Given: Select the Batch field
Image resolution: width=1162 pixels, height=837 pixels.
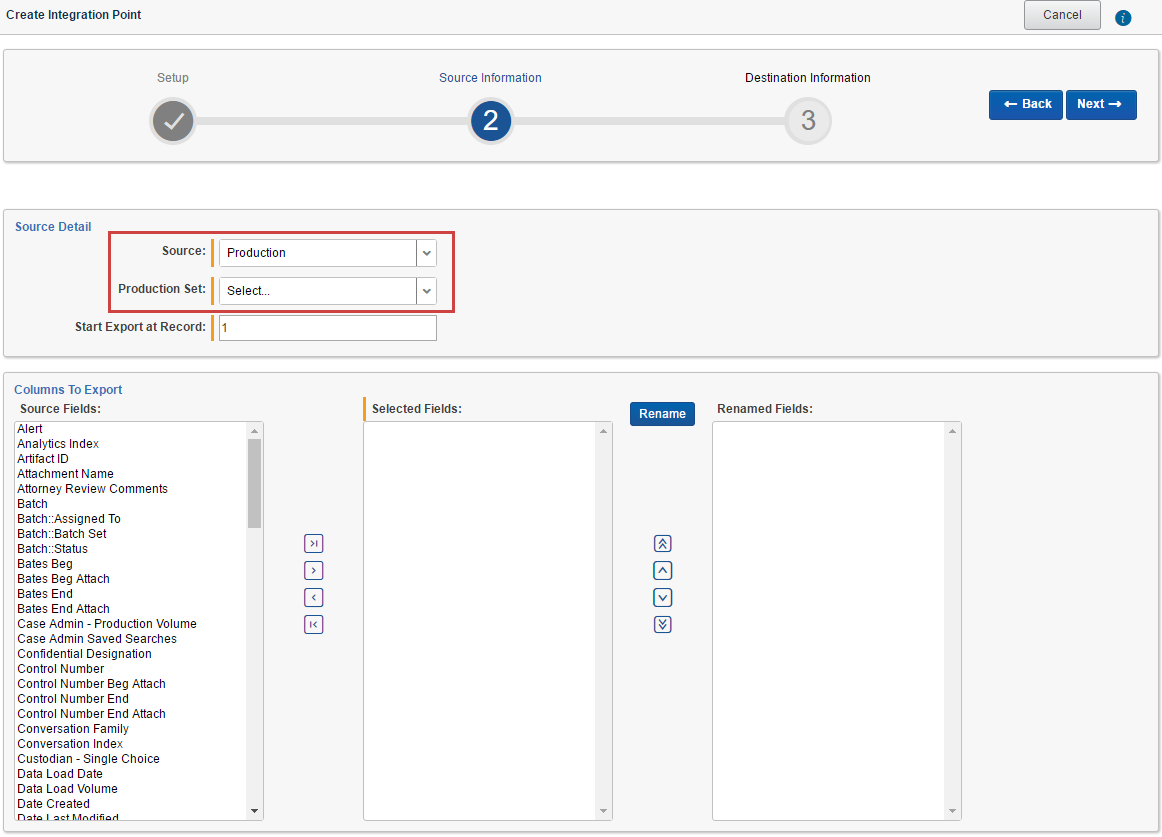Looking at the screenshot, I should 33,503.
